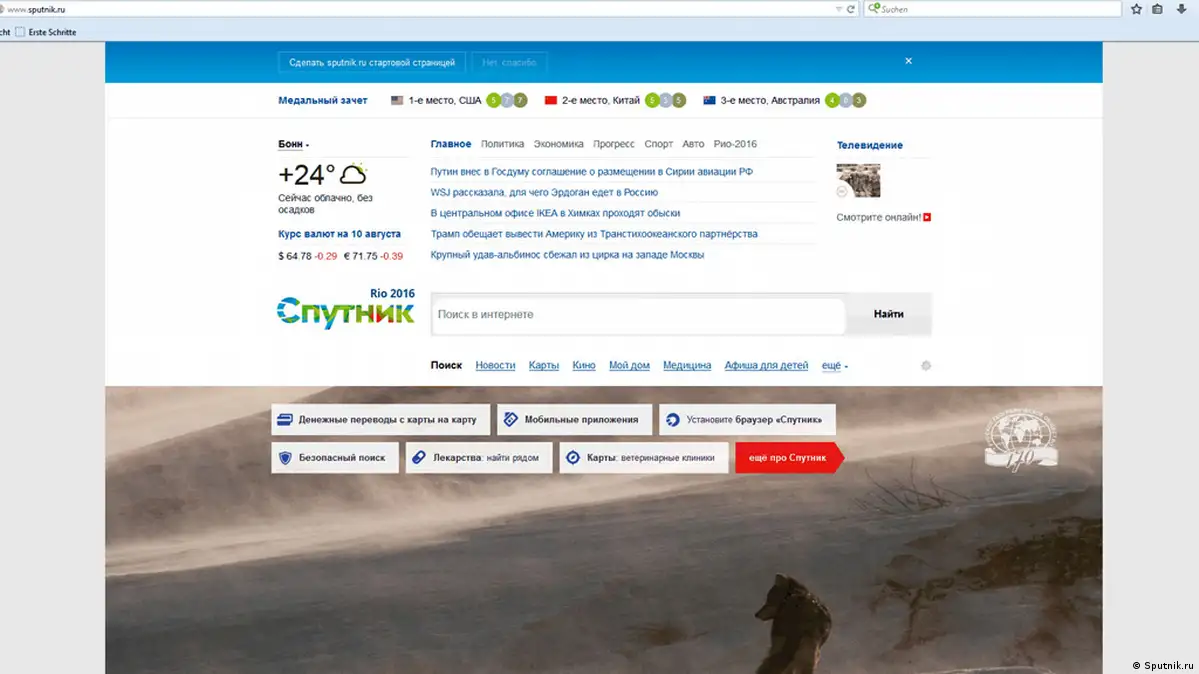The width and height of the screenshot is (1199, 674).
Task: Click the card icon on money transfers tile
Action: point(285,420)
